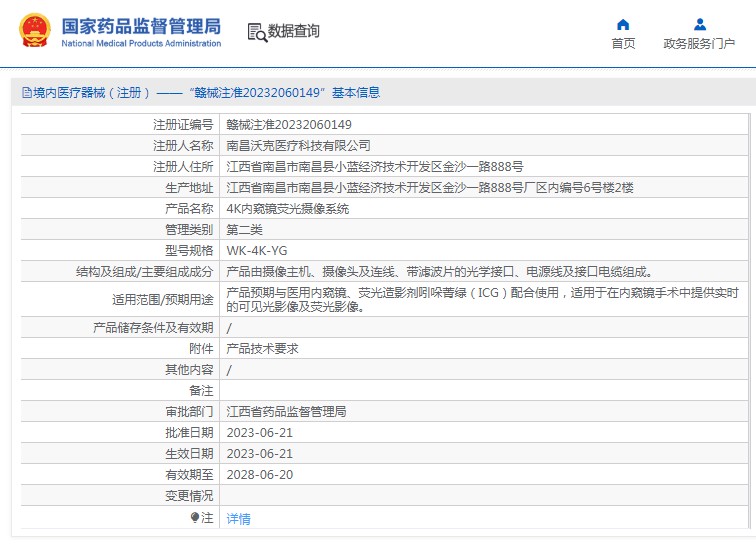Select the 适用范围/预期用途 description text
The image size is (756, 547).
pos(482,300)
